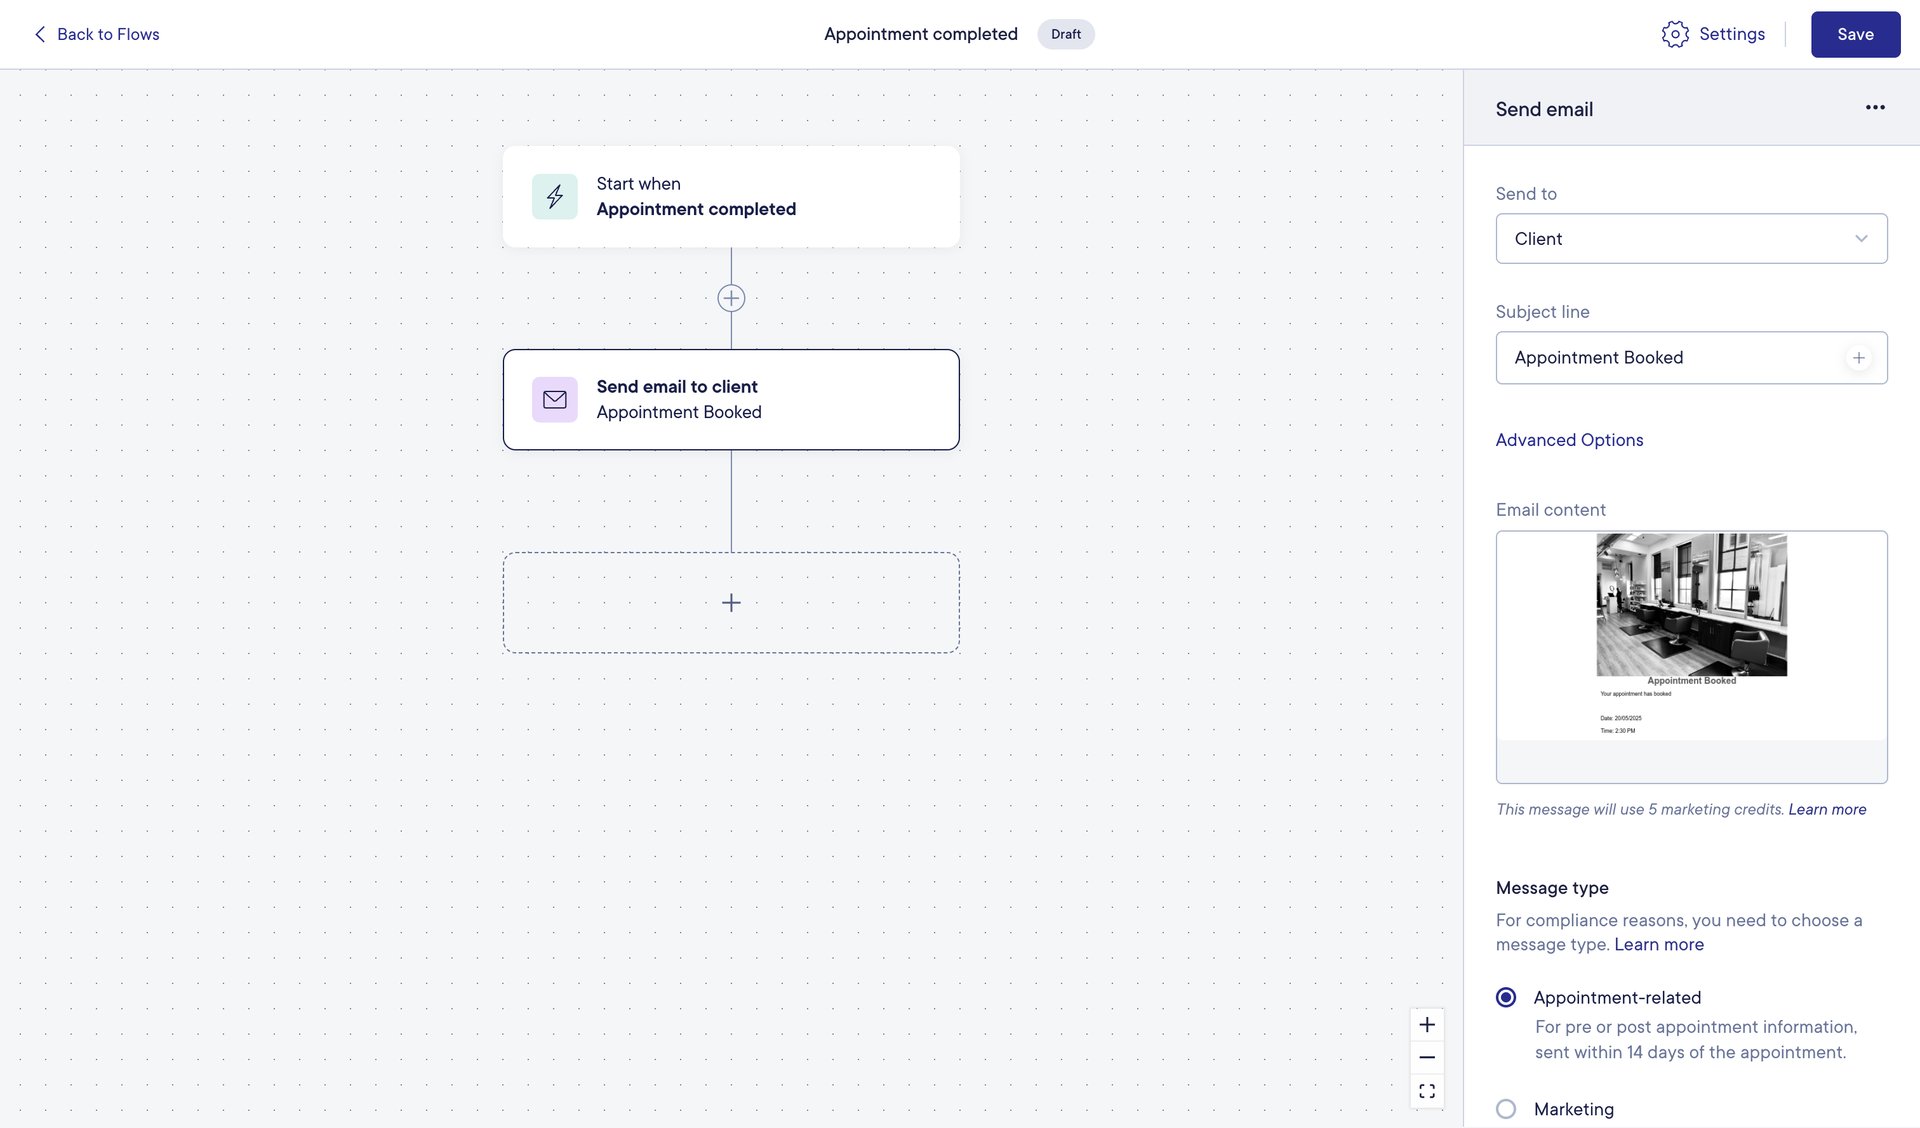Screen dimensions: 1920x1128
Task: Expand Advanced Options
Action: click(x=1569, y=440)
